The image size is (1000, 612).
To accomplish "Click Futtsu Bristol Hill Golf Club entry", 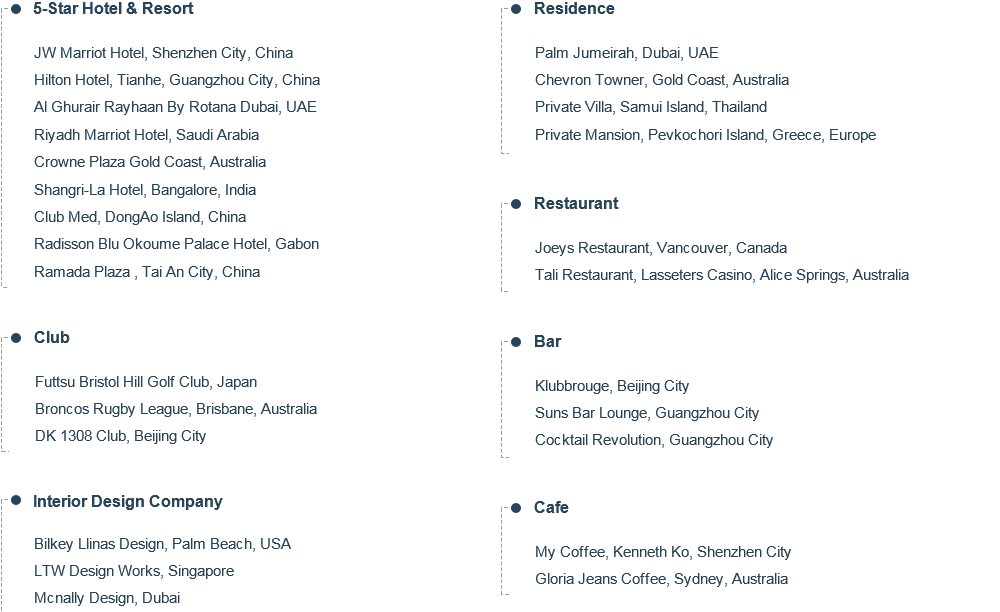I will [x=146, y=382].
